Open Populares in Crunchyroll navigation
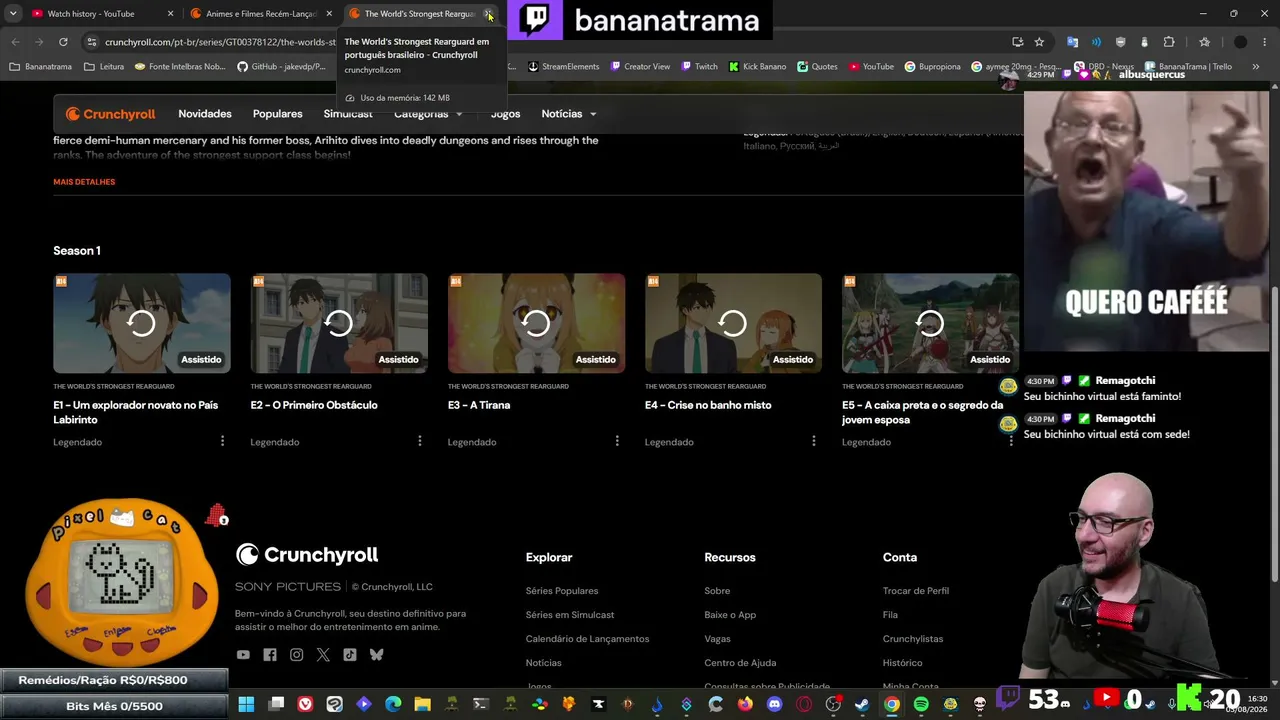 tap(278, 114)
